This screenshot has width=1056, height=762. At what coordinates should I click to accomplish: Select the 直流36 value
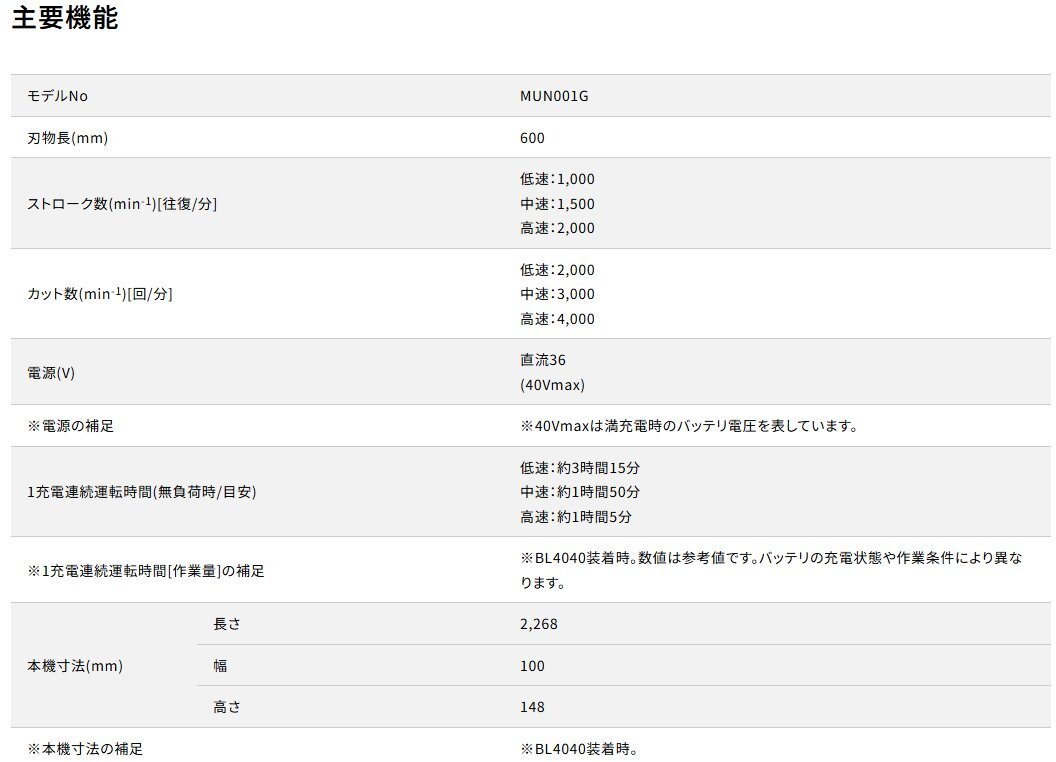coord(543,360)
